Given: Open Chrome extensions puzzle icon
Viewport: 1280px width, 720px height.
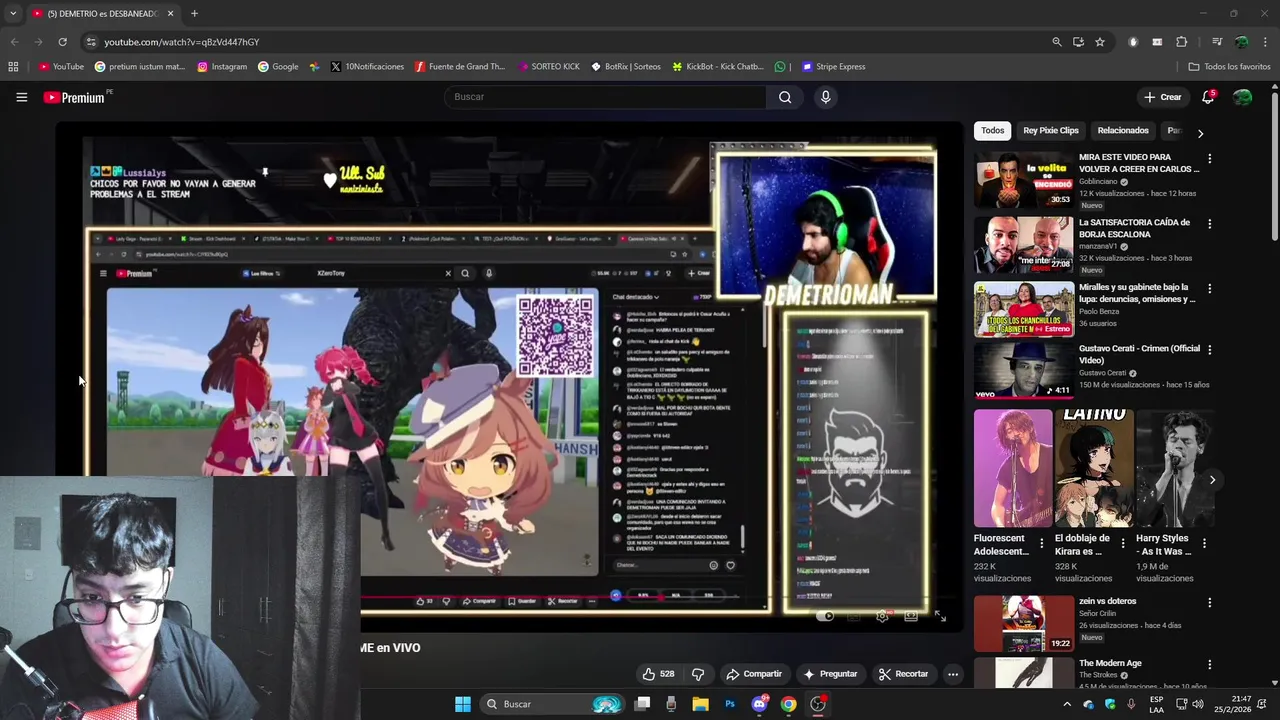Looking at the screenshot, I should pos(1182,42).
